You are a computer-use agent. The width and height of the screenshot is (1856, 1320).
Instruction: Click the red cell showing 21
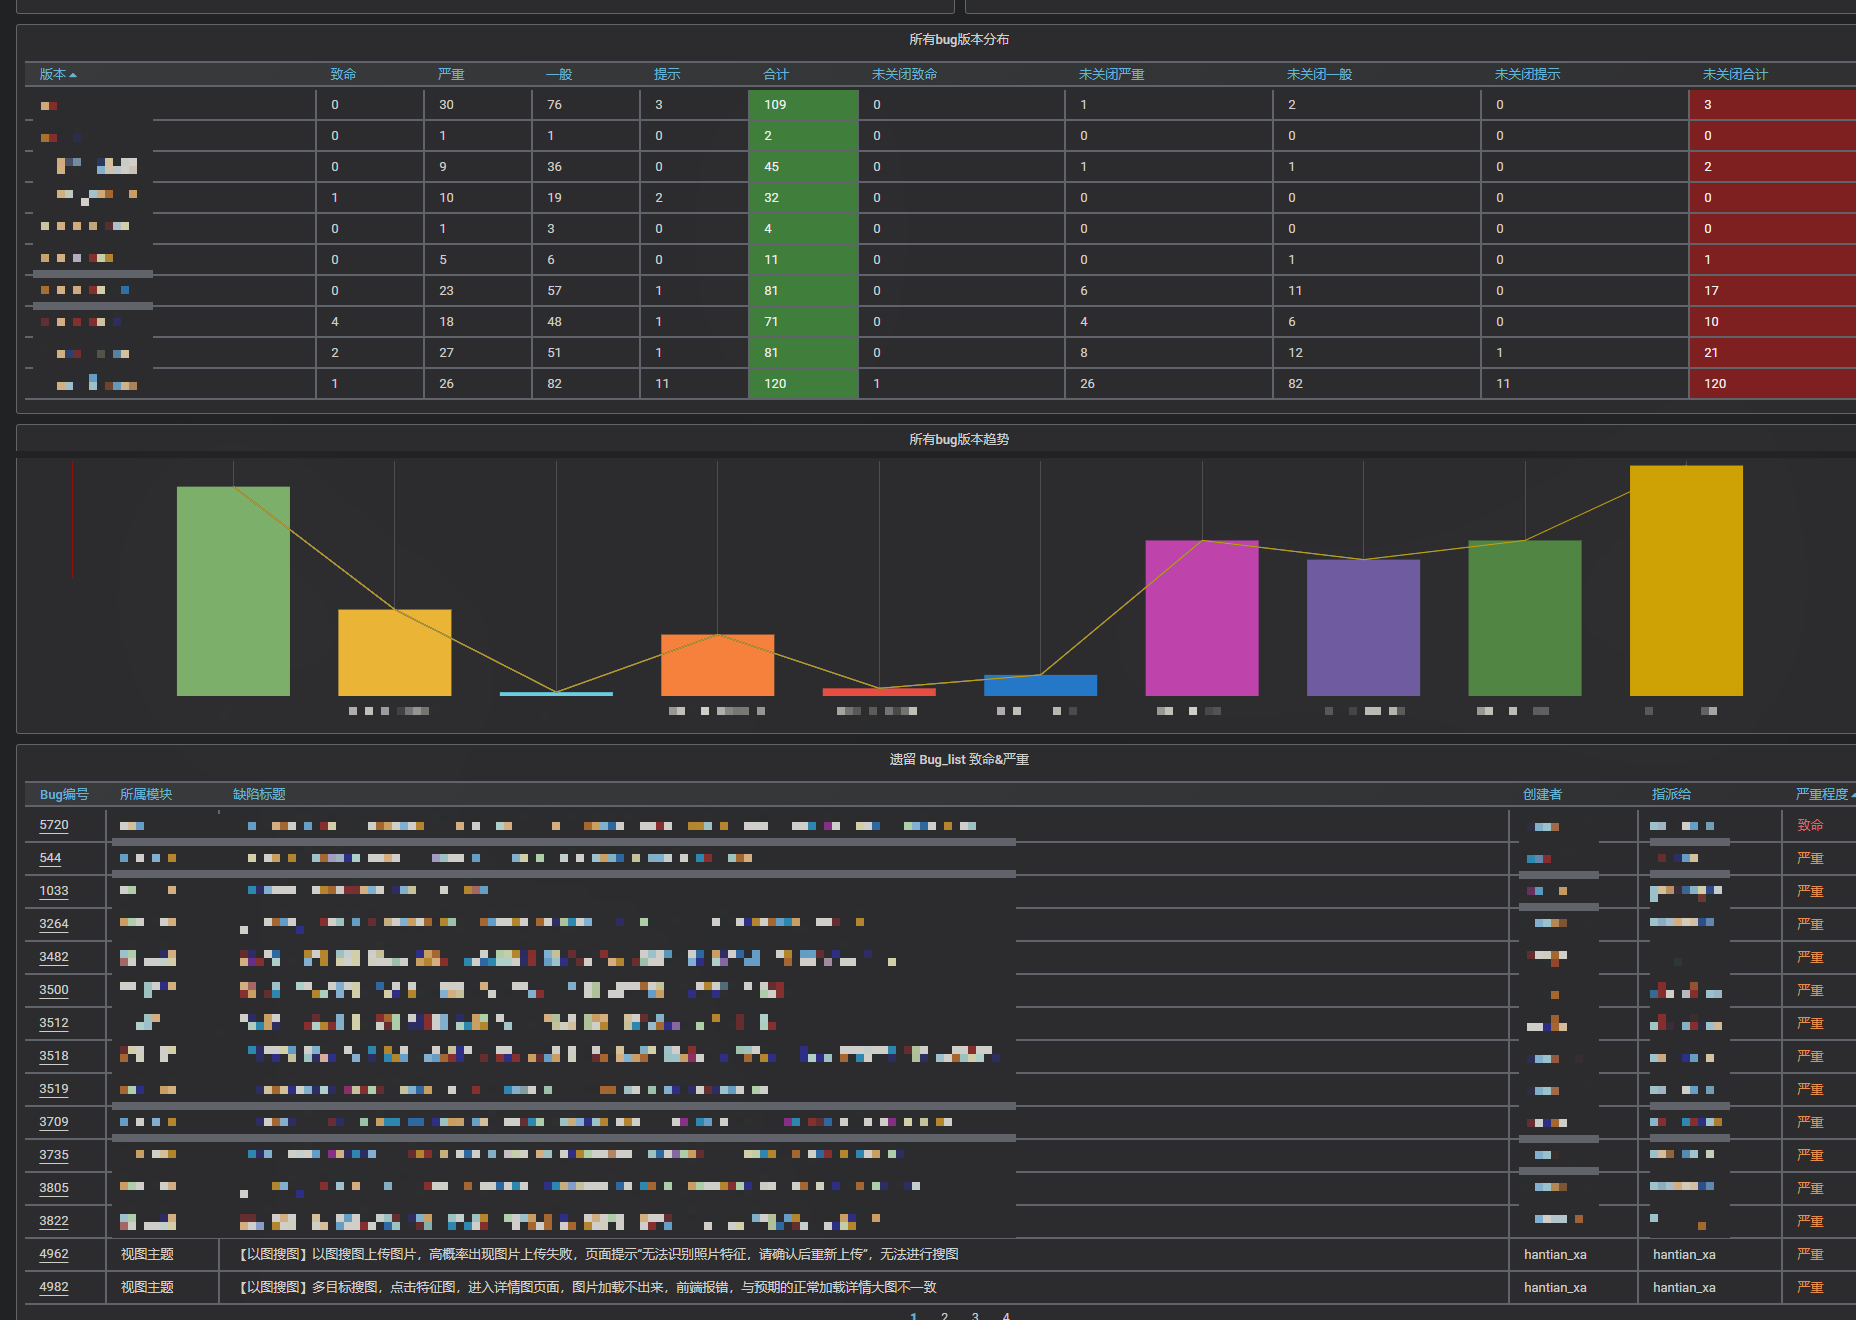click(1772, 353)
